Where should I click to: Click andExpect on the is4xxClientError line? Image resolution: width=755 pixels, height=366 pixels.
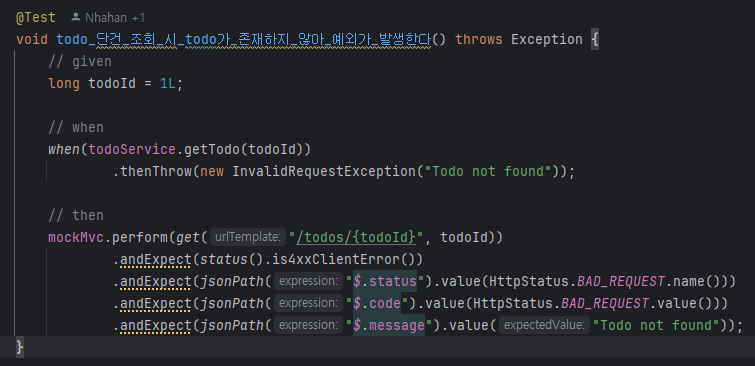click(156, 260)
